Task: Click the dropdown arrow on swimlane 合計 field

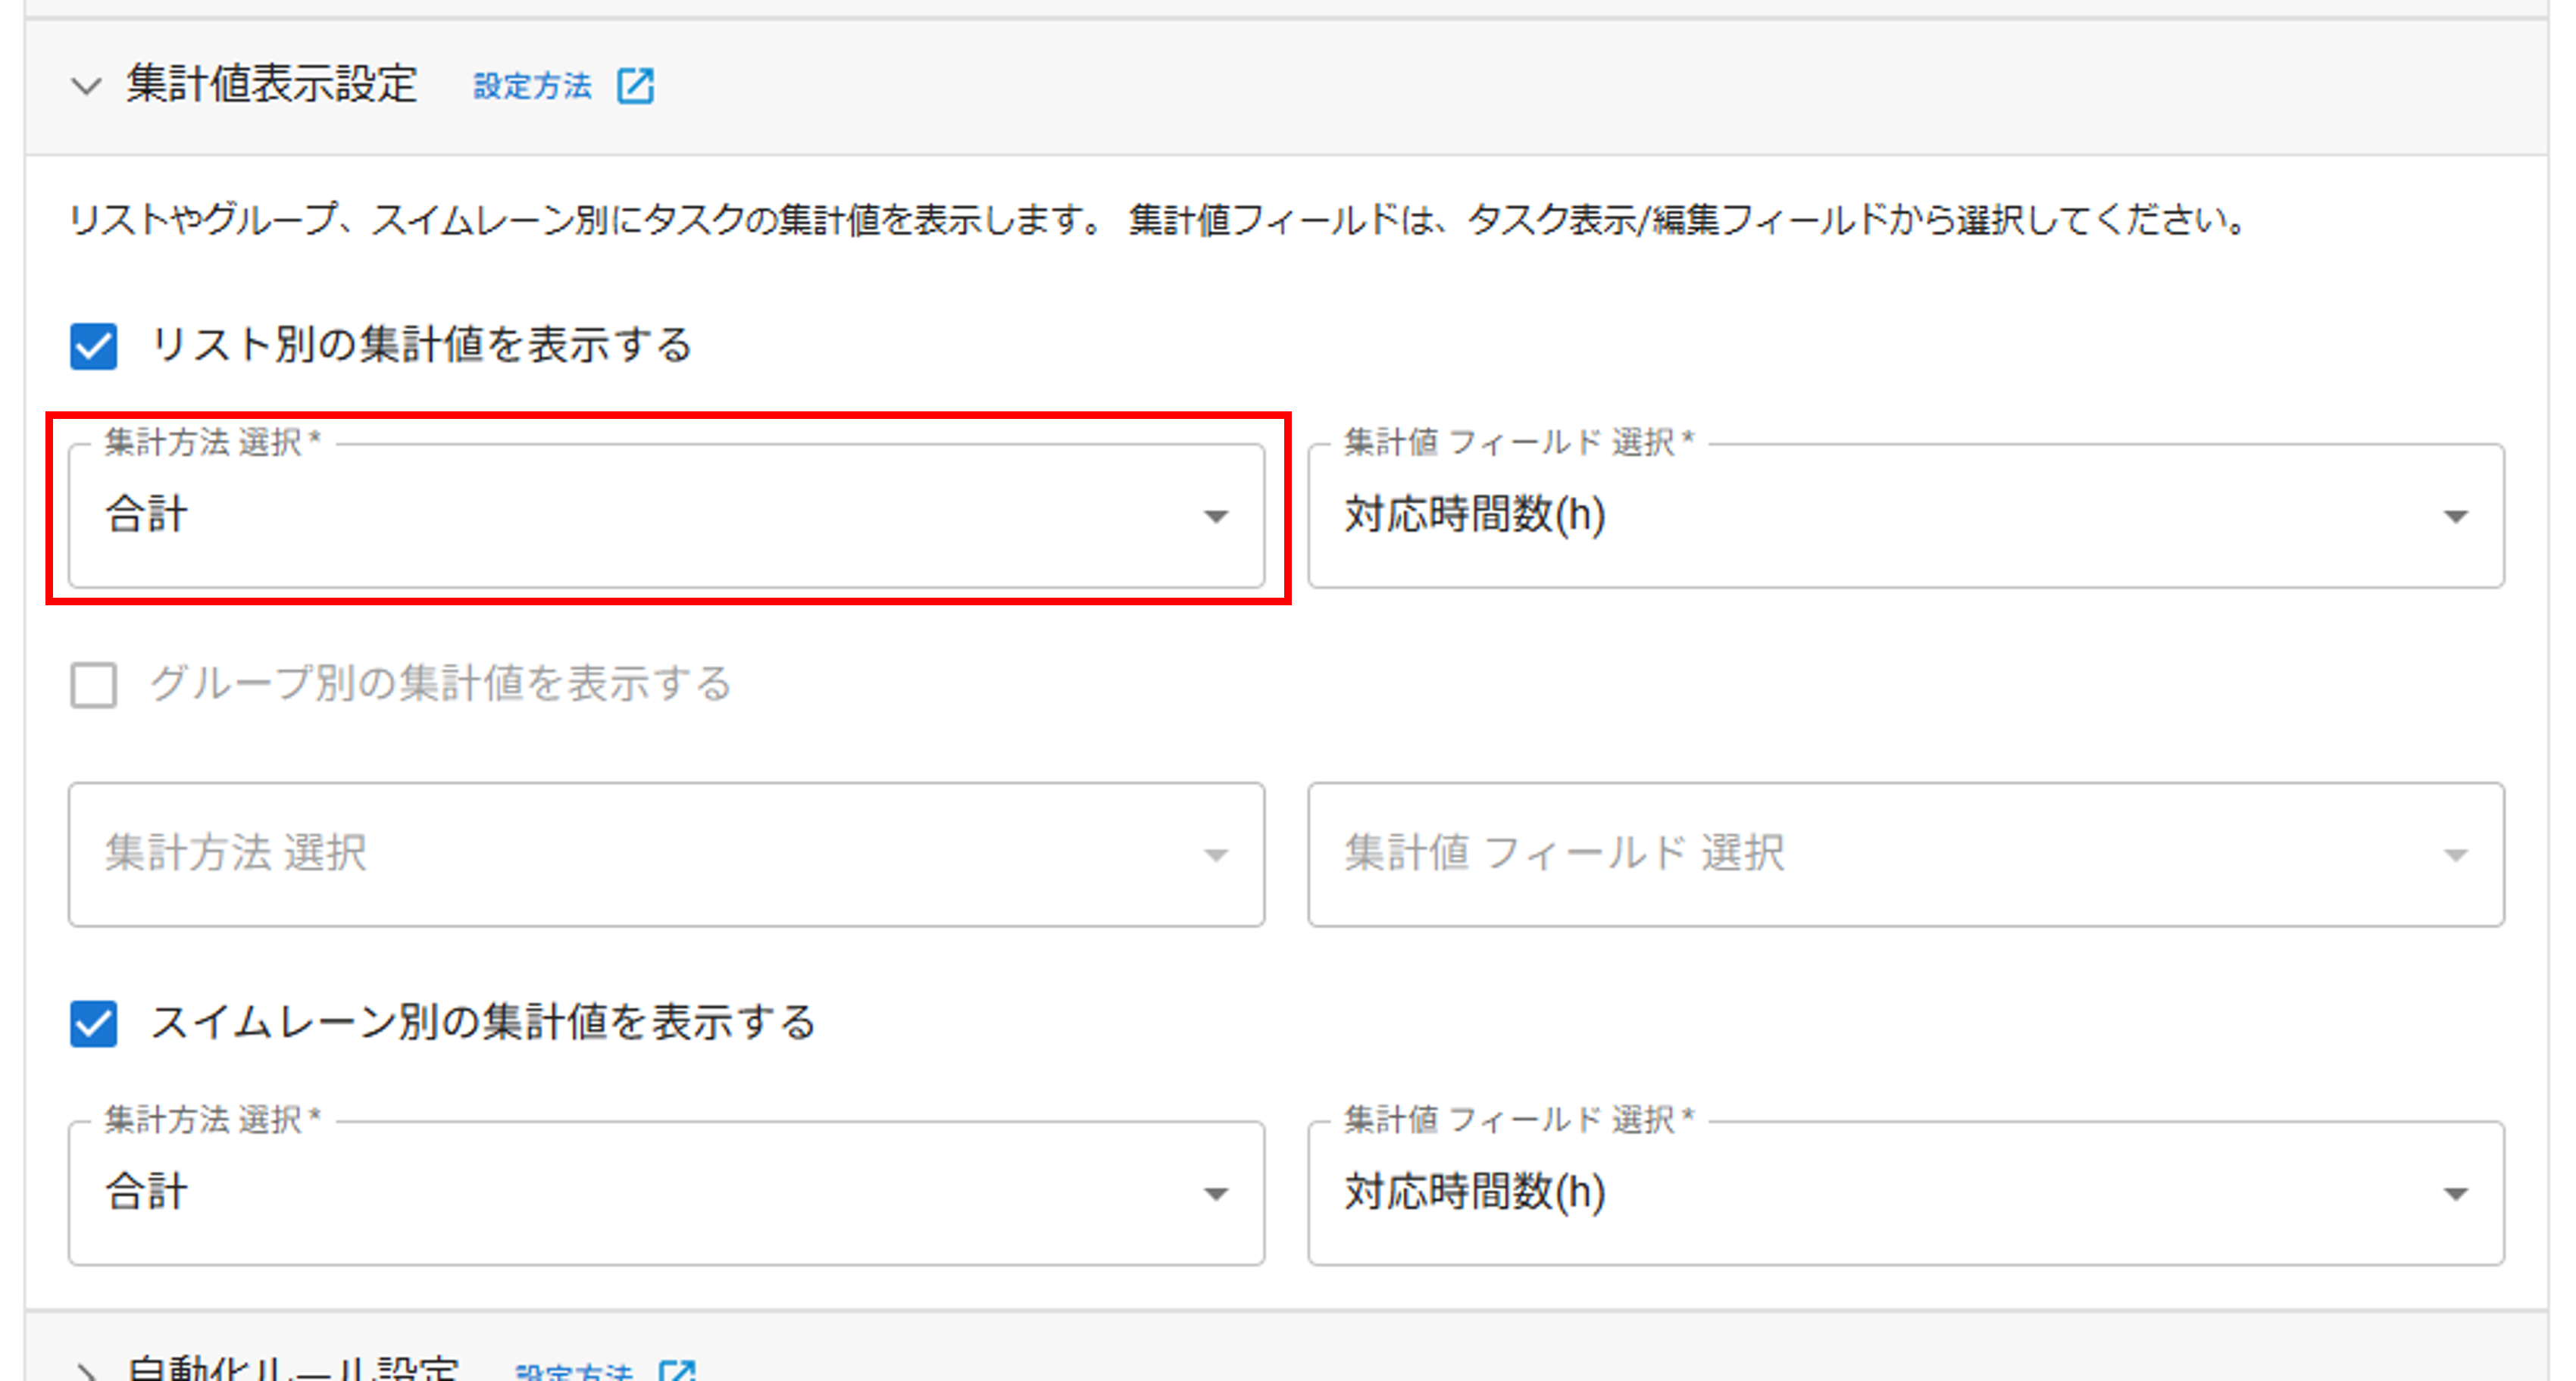Action: 1216,1193
